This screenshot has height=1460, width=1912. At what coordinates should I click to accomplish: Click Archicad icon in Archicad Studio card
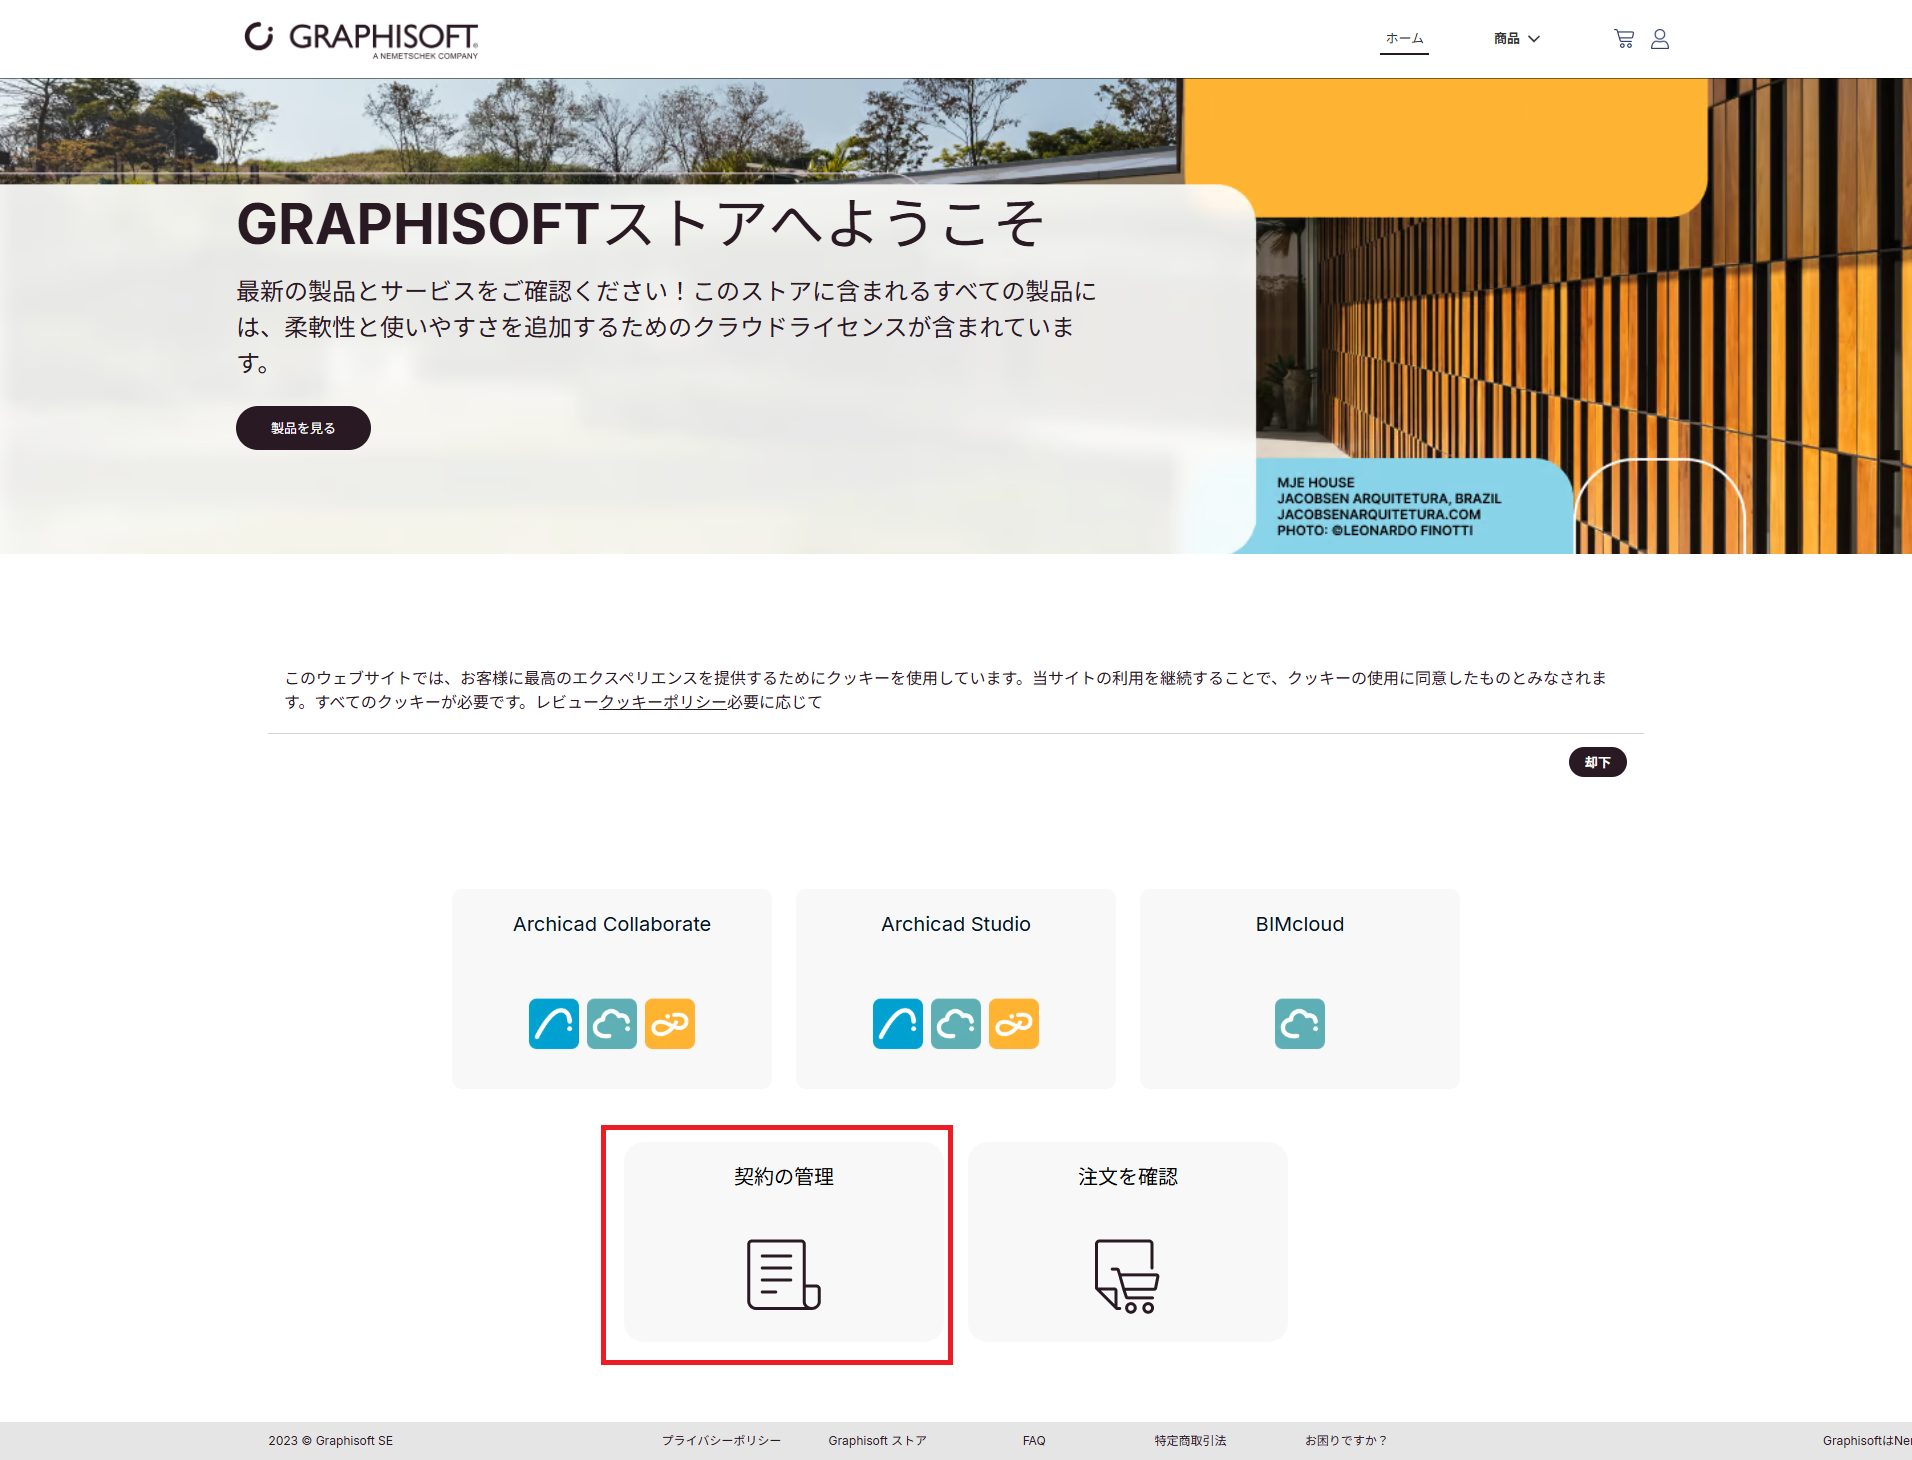pos(898,1024)
